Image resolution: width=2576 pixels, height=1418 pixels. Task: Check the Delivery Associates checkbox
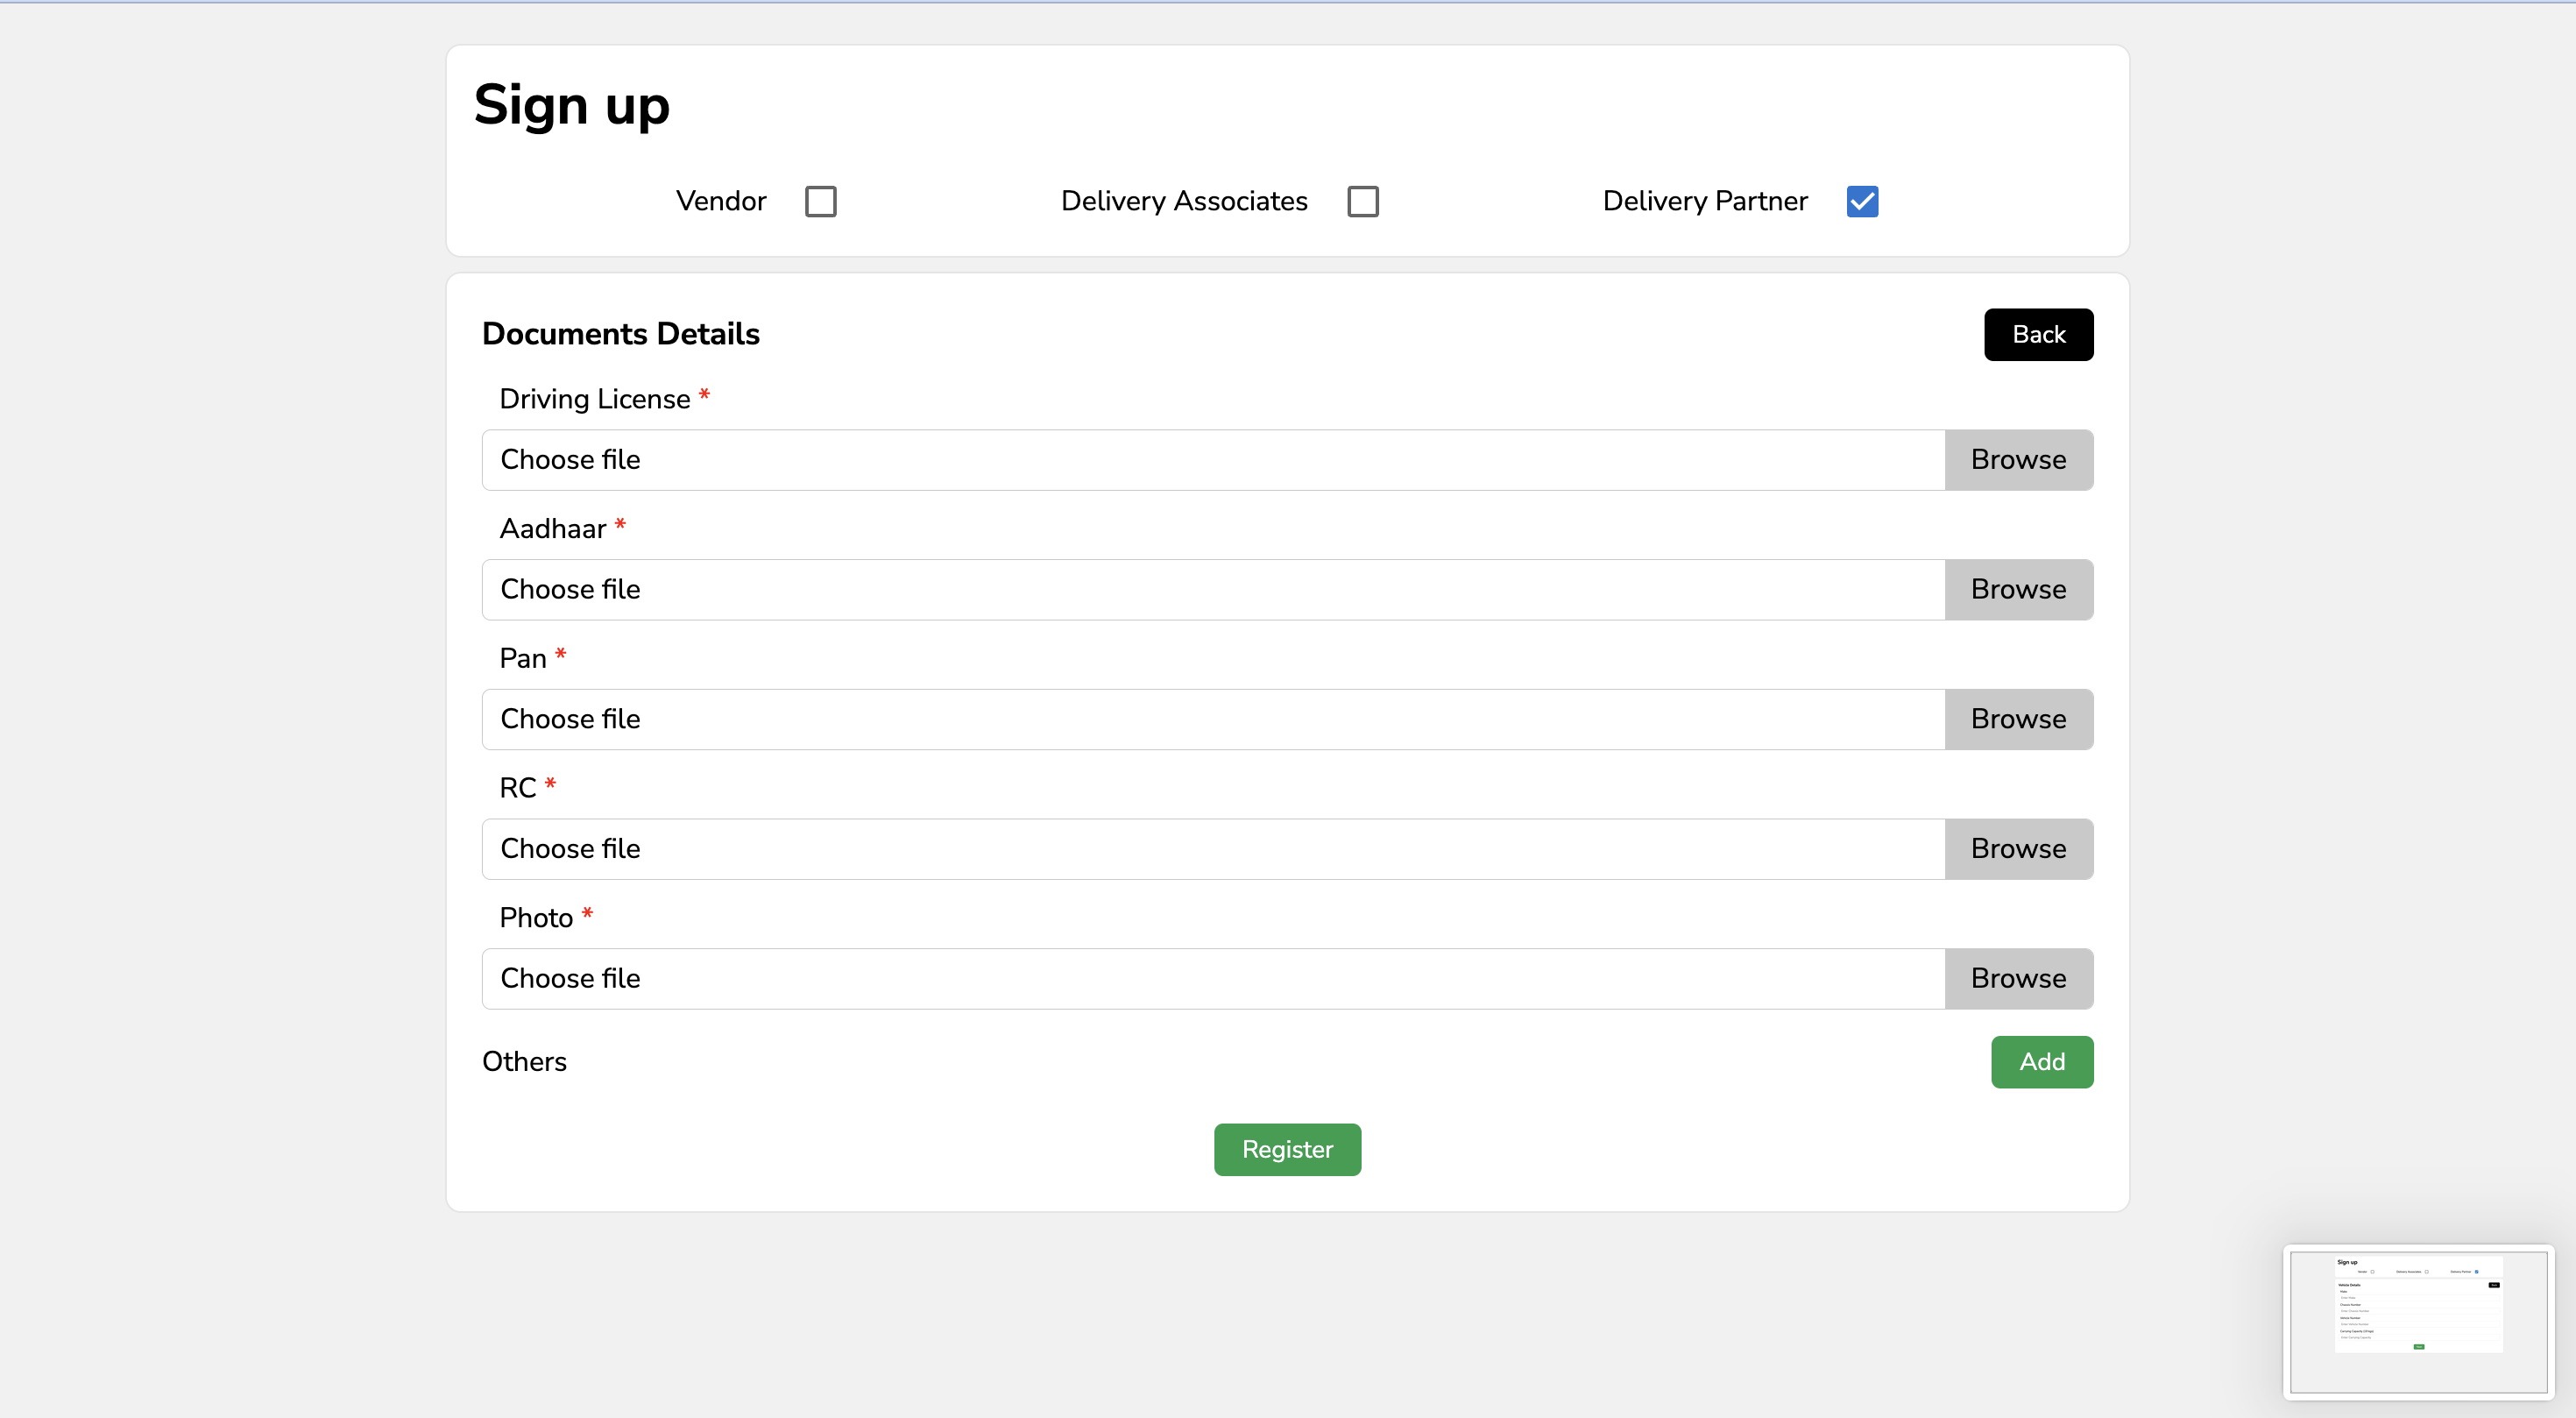coord(1362,201)
